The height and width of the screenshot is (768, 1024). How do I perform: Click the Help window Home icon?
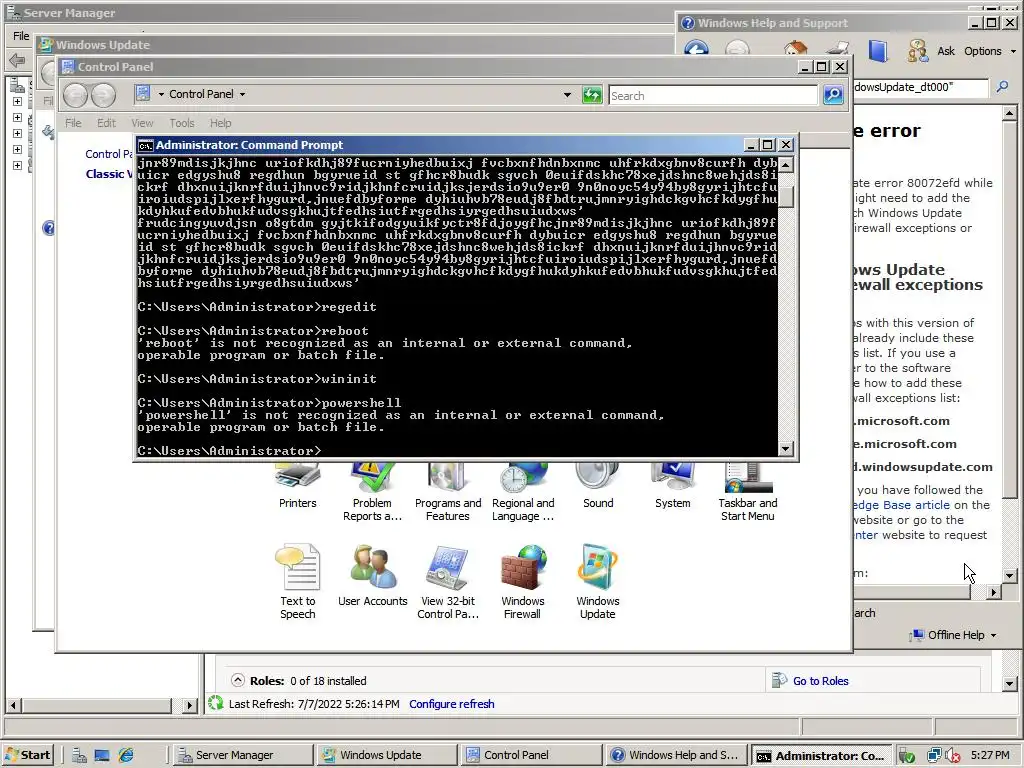pyautogui.click(x=795, y=50)
